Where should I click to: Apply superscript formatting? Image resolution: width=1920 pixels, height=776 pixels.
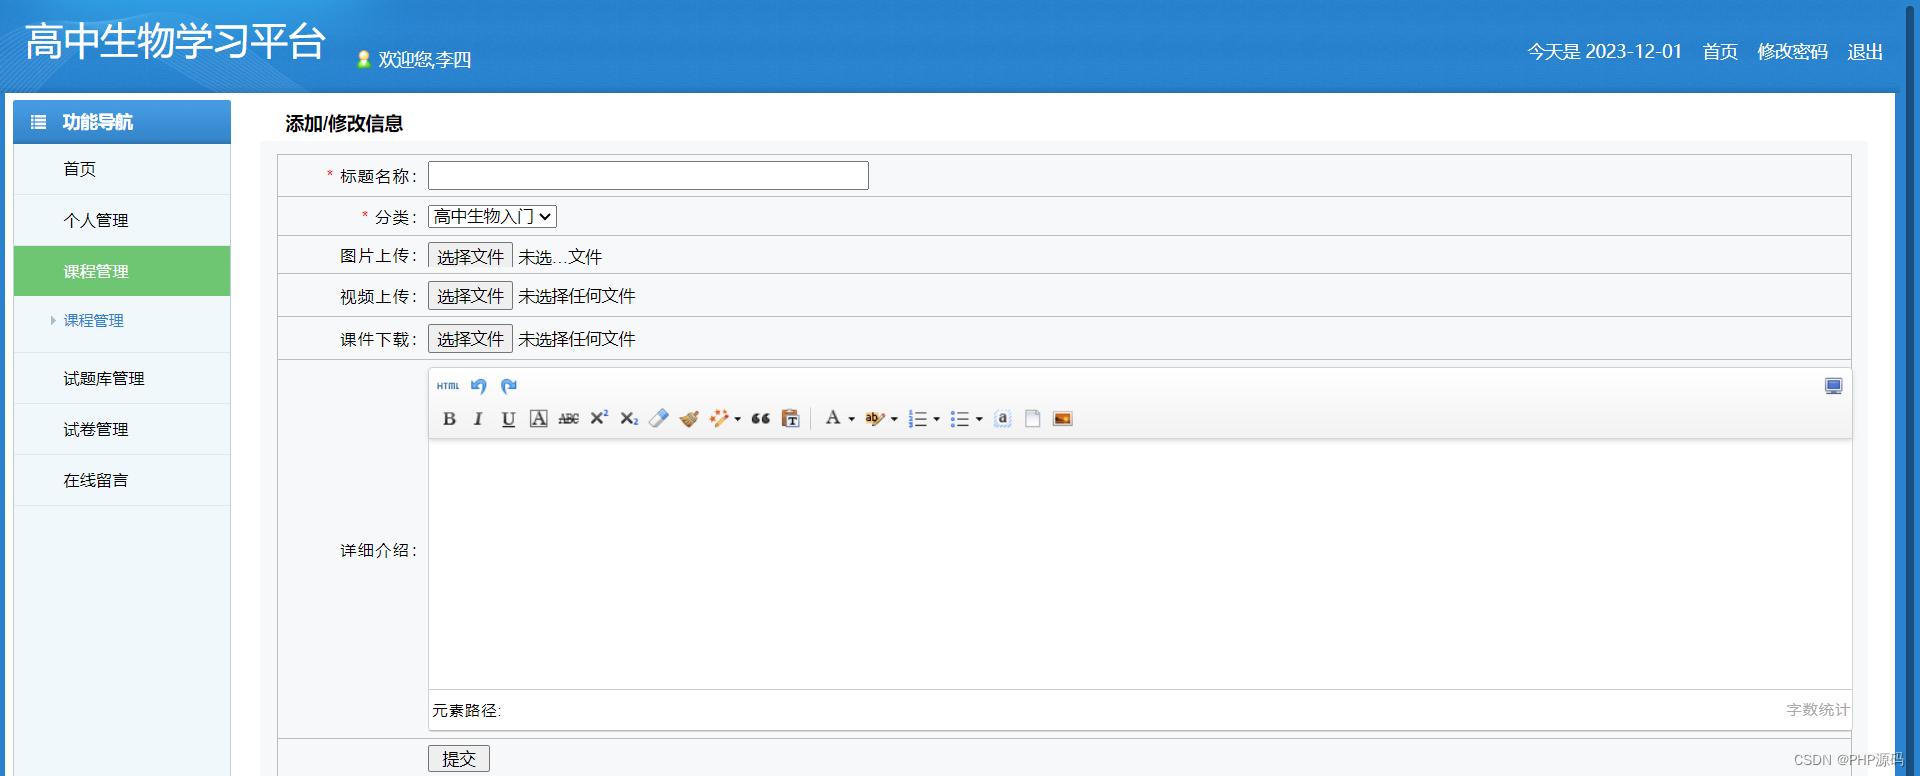pyautogui.click(x=598, y=419)
